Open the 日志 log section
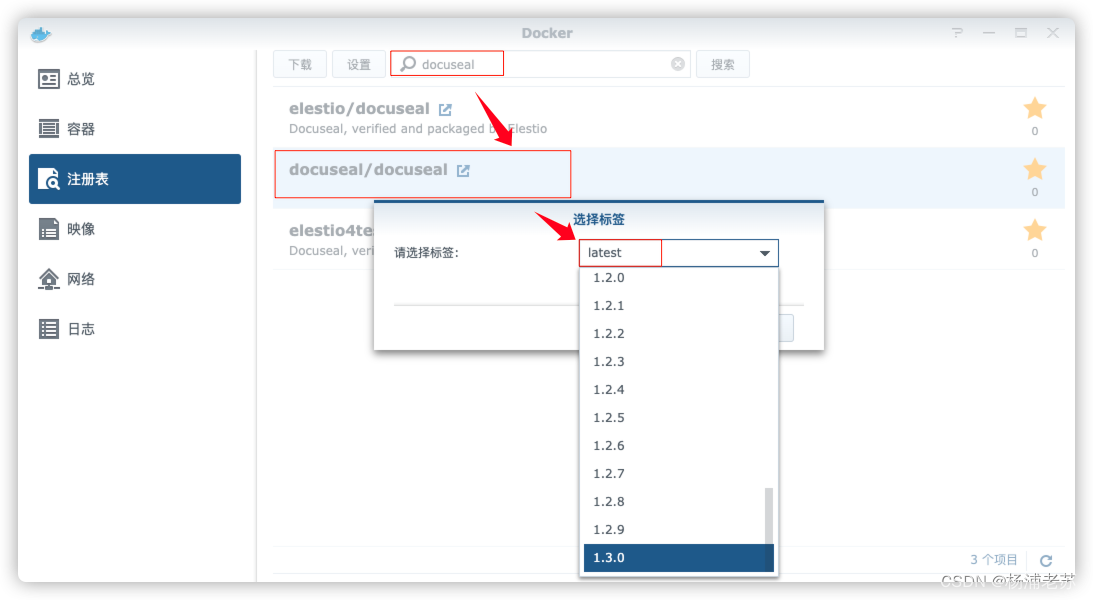 (135, 329)
